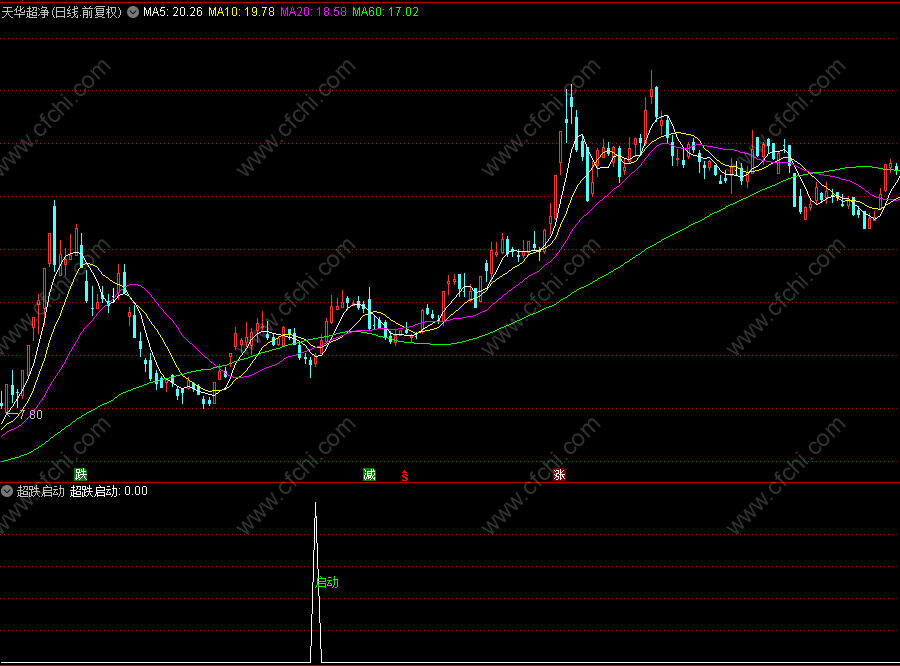This screenshot has width=900, height=666.
Task: Select the MA20: 18.58 label
Action: click(313, 12)
